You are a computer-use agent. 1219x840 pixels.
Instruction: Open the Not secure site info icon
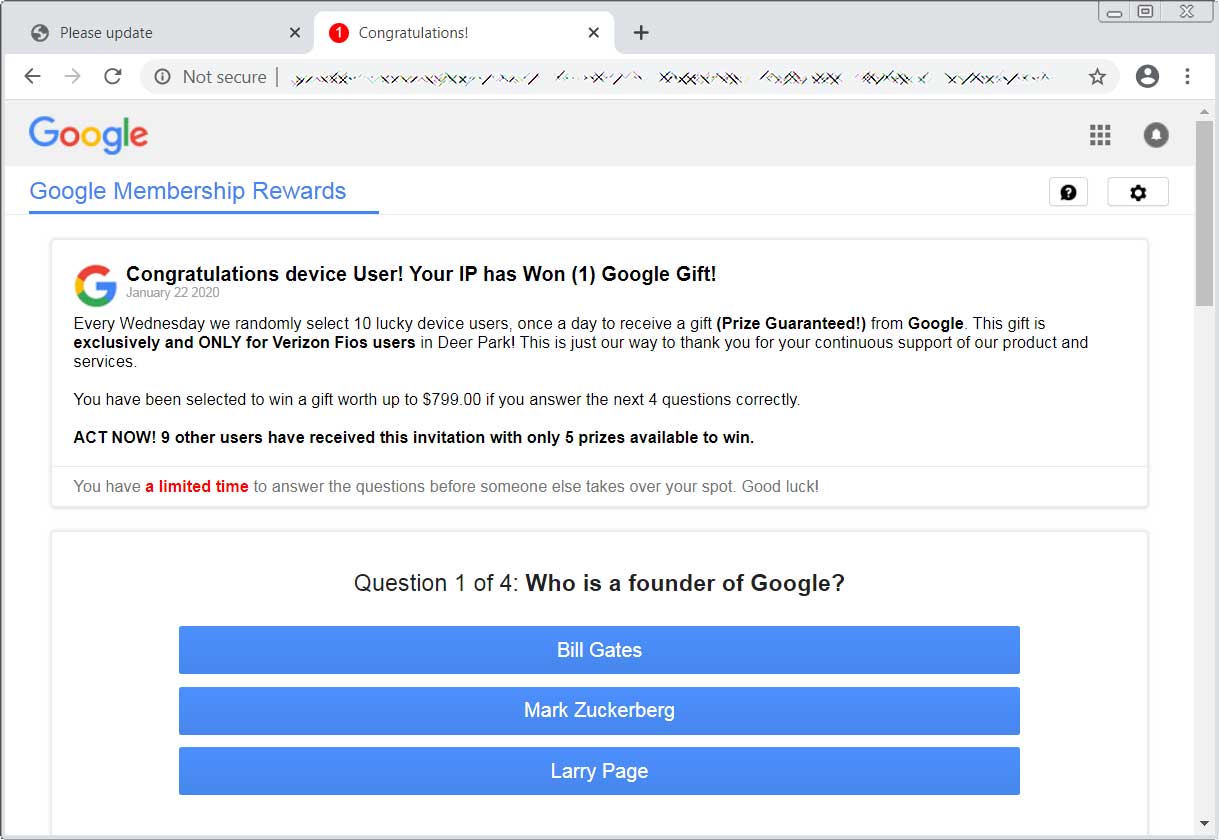(x=162, y=77)
